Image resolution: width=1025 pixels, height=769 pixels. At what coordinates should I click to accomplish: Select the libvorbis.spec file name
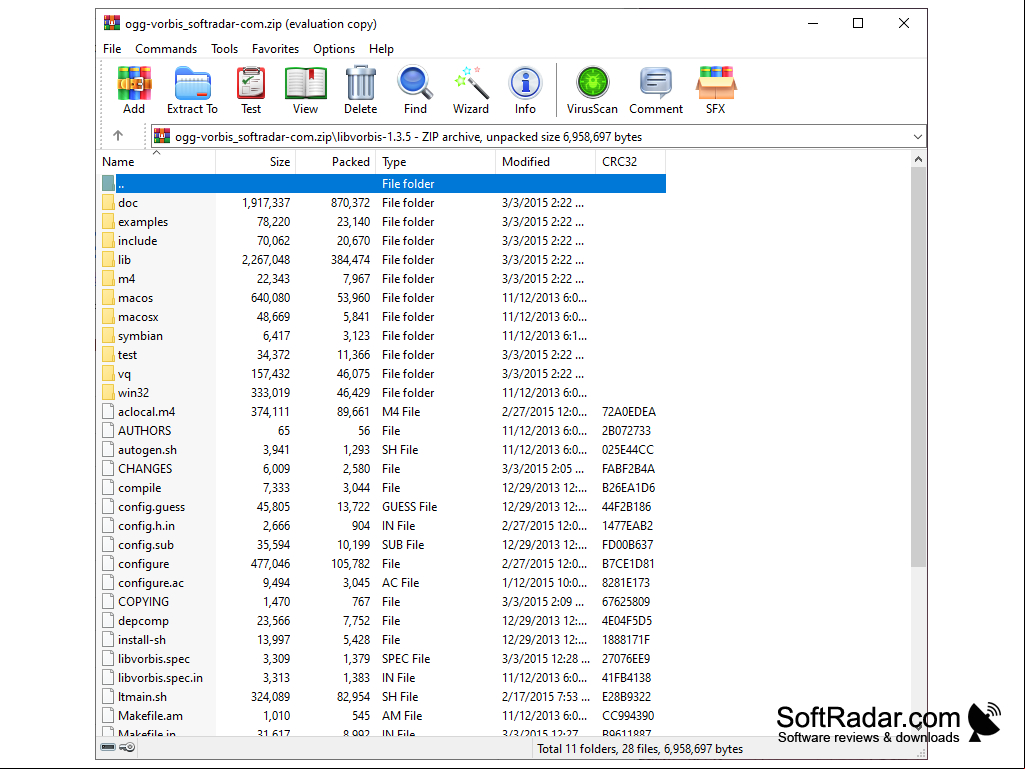pyautogui.click(x=154, y=658)
